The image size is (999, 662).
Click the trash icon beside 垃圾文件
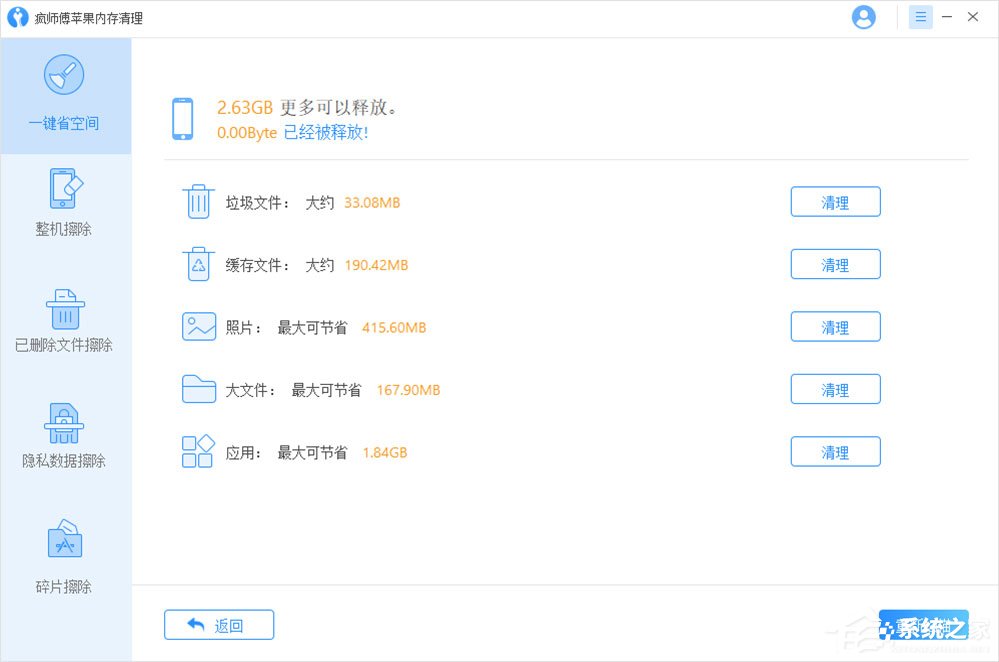tap(198, 201)
